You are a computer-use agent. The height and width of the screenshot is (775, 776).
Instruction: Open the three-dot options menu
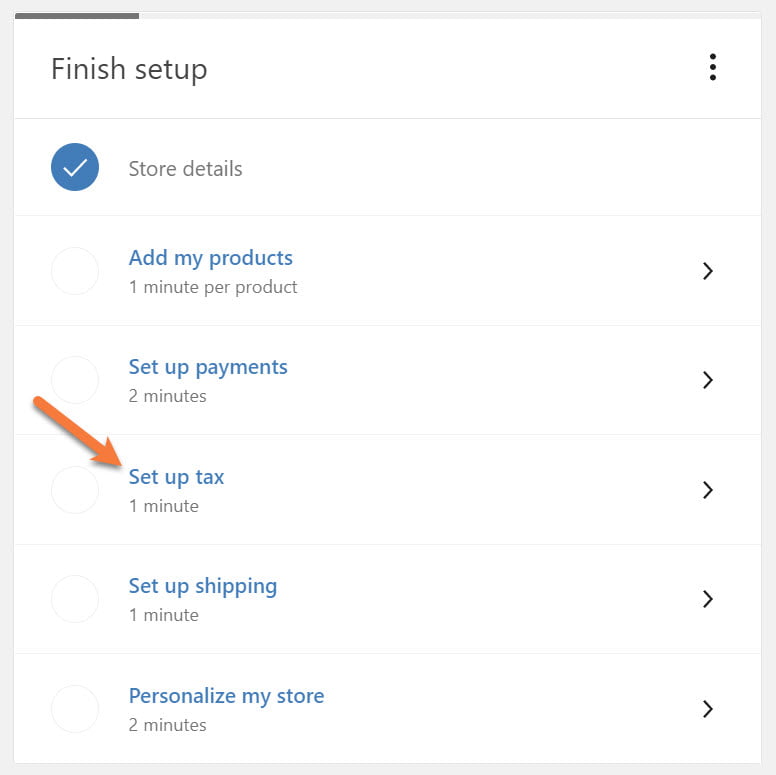712,68
